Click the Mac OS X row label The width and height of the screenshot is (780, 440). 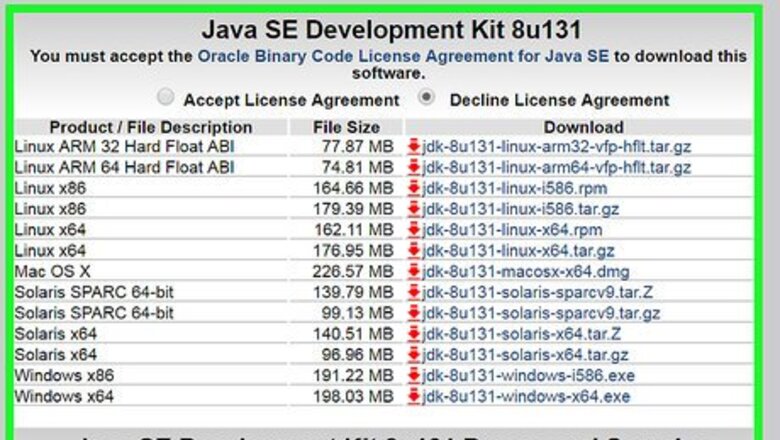[x=52, y=272]
